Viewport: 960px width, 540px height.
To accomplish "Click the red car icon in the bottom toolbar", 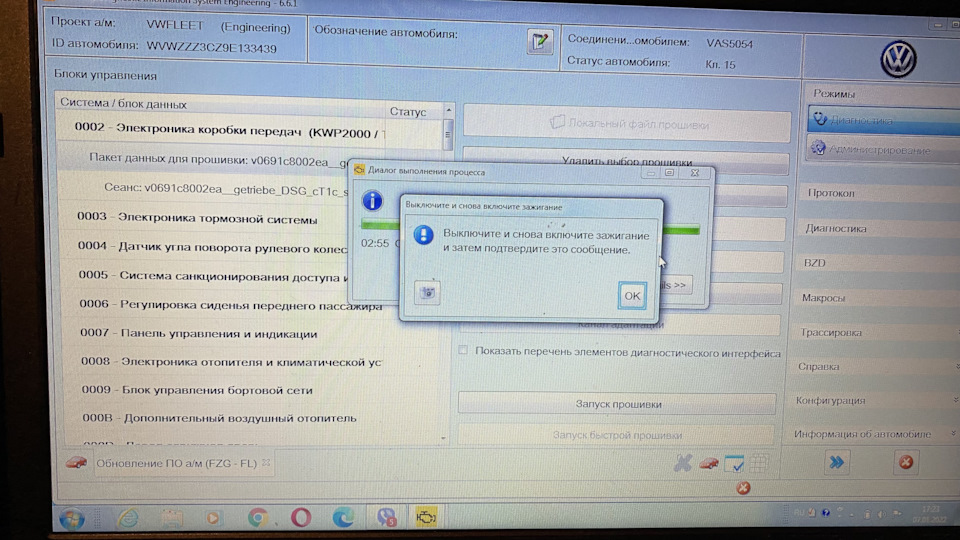I will coord(708,463).
